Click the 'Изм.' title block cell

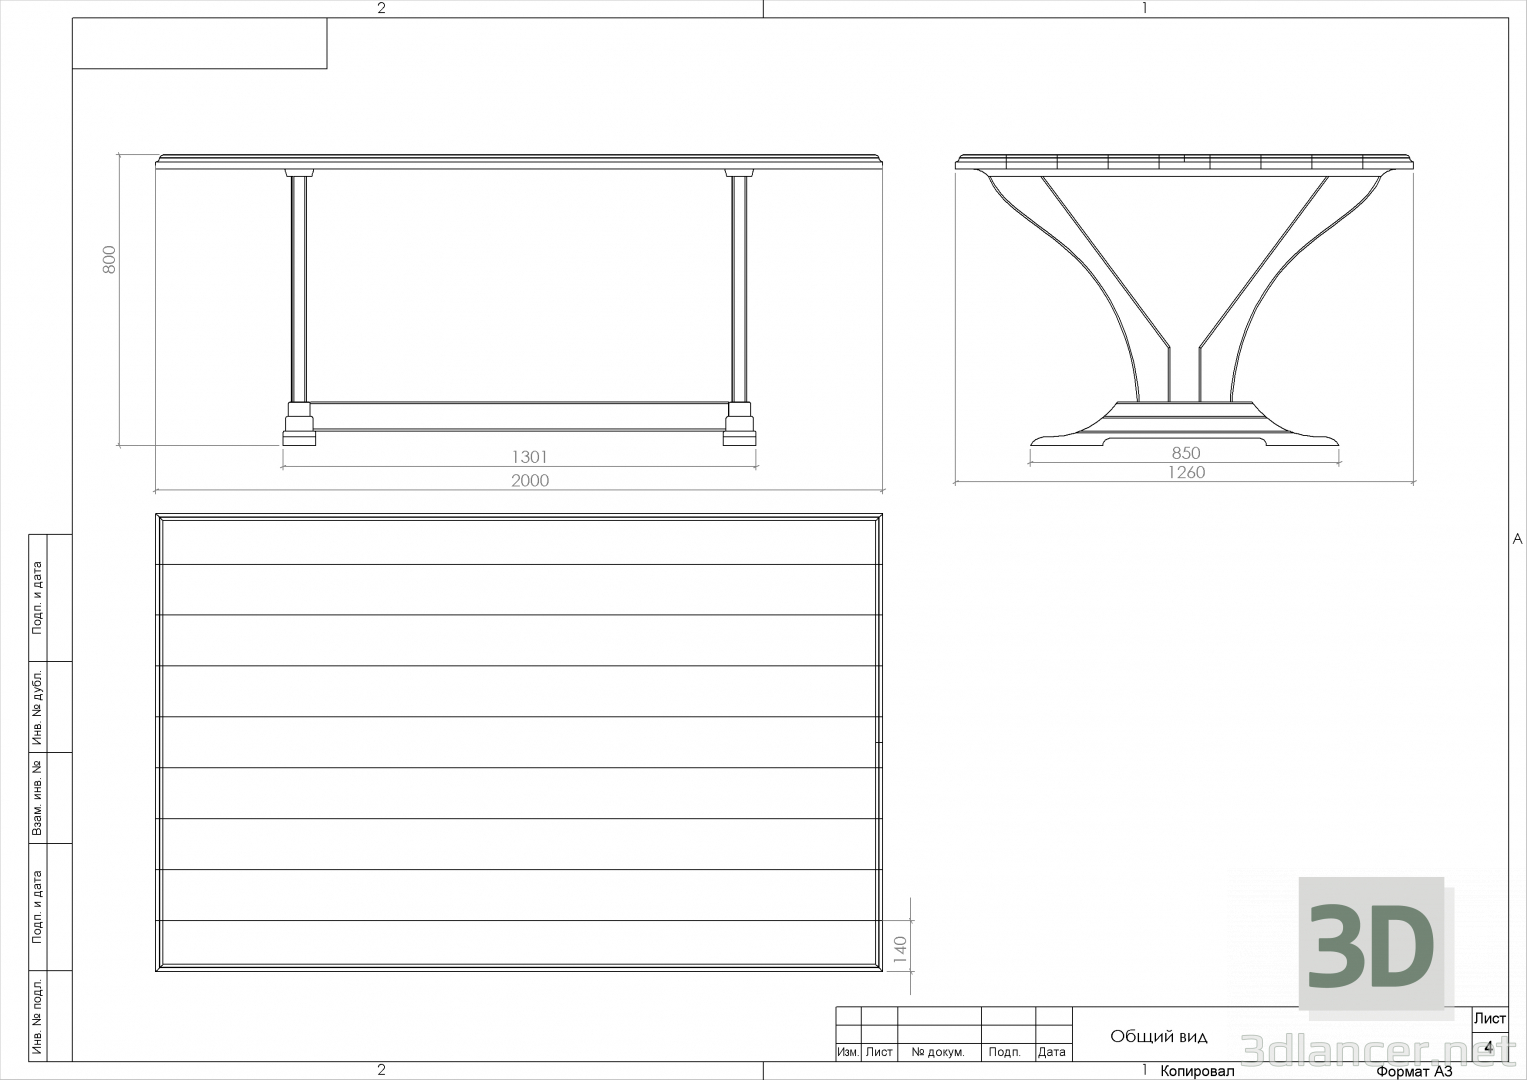click(848, 1052)
